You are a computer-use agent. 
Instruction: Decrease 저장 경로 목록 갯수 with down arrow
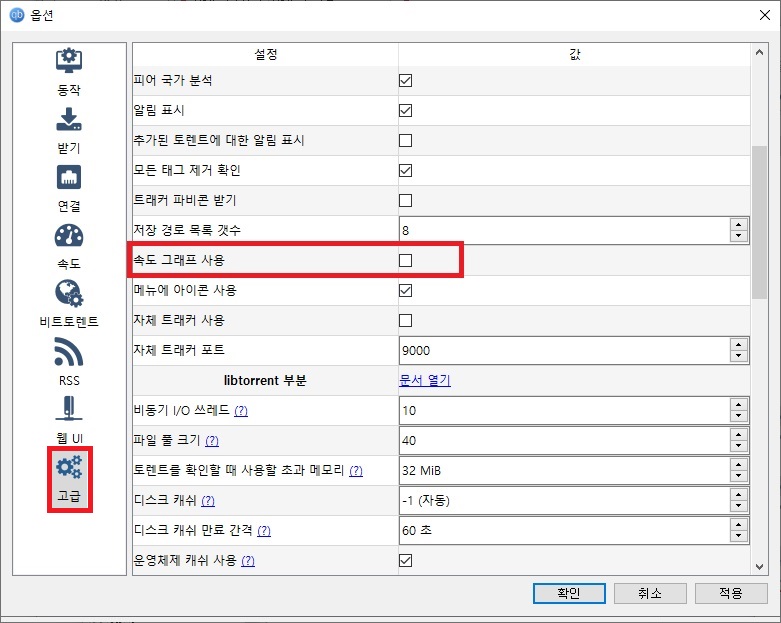click(739, 236)
